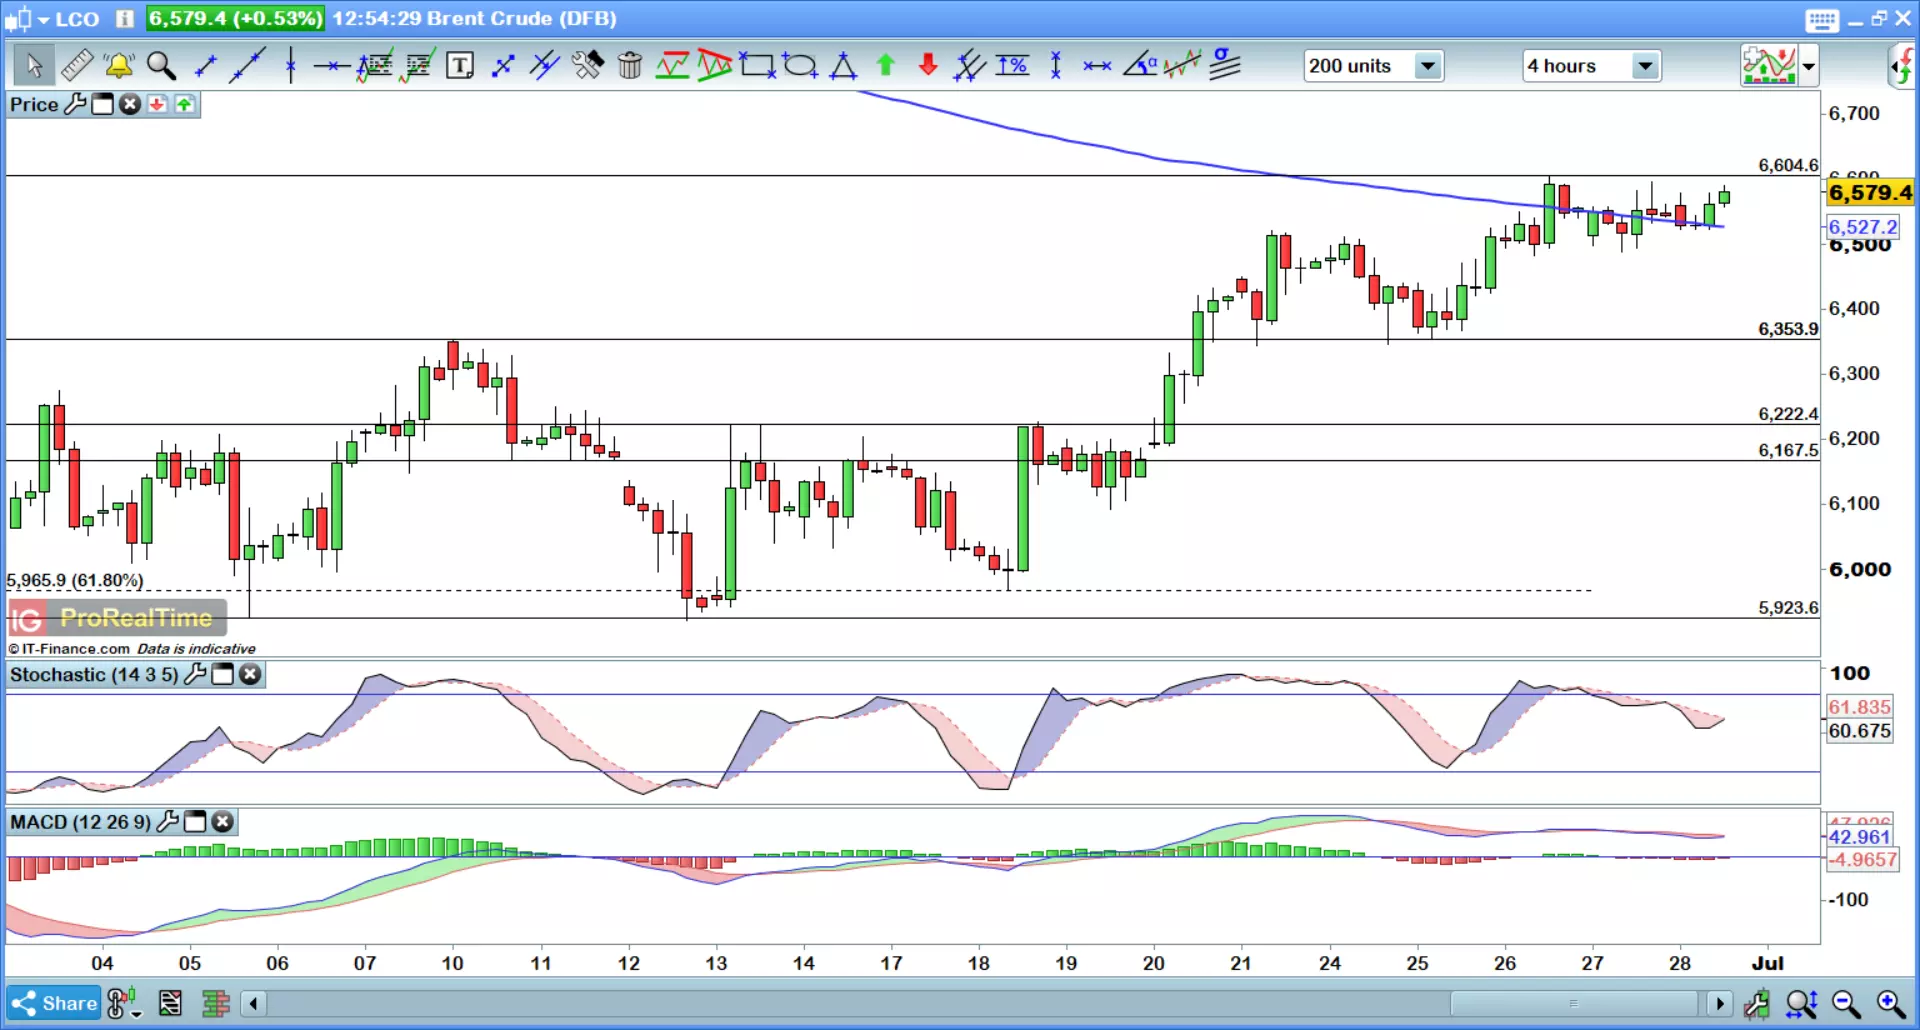Zoom out the chart
The image size is (1920, 1030).
(x=1846, y=1003)
